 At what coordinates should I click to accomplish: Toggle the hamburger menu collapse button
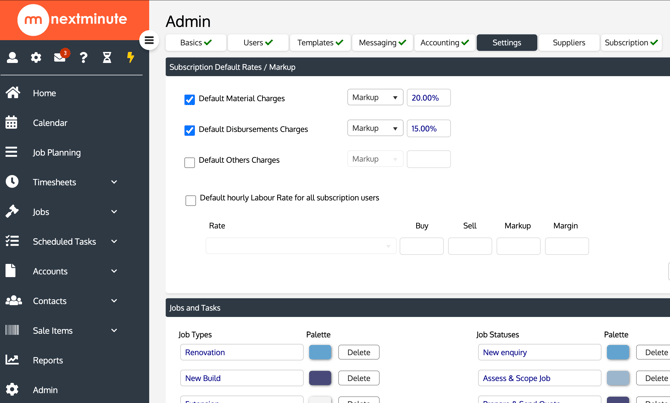(149, 41)
